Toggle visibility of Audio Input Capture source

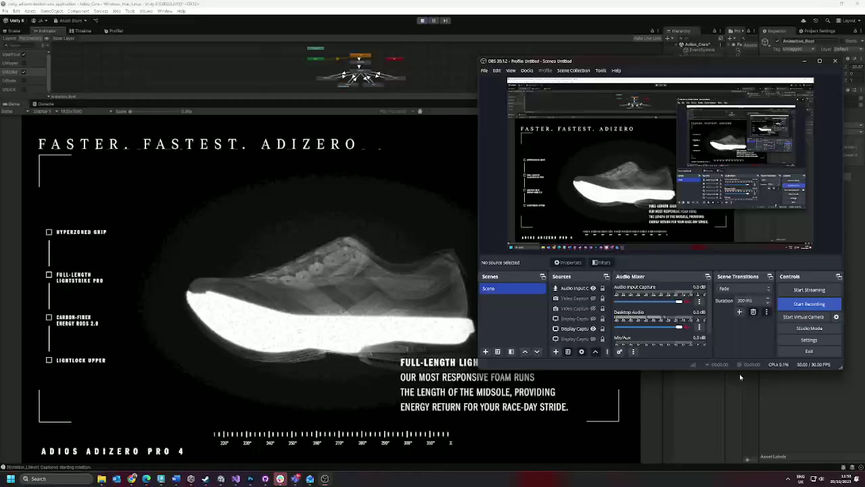[594, 288]
